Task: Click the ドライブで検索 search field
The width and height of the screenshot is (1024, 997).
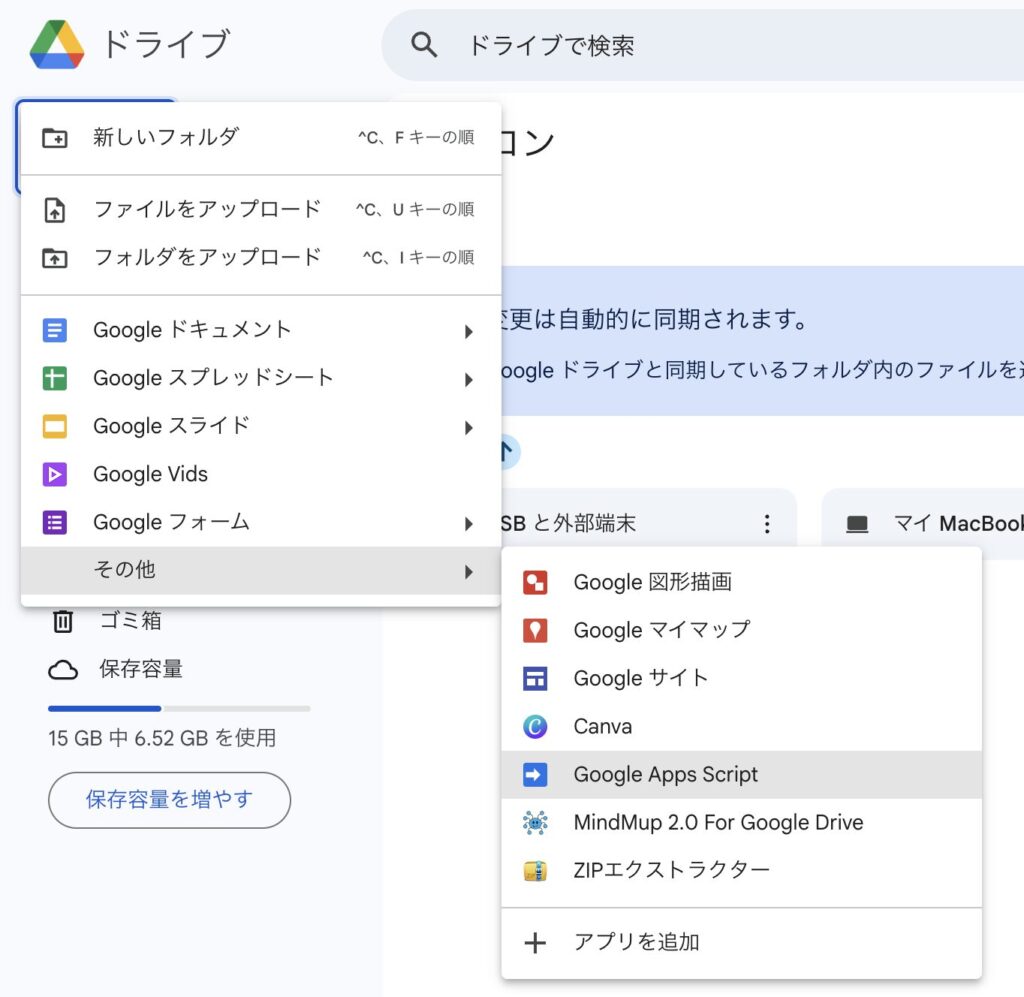Action: 700,45
